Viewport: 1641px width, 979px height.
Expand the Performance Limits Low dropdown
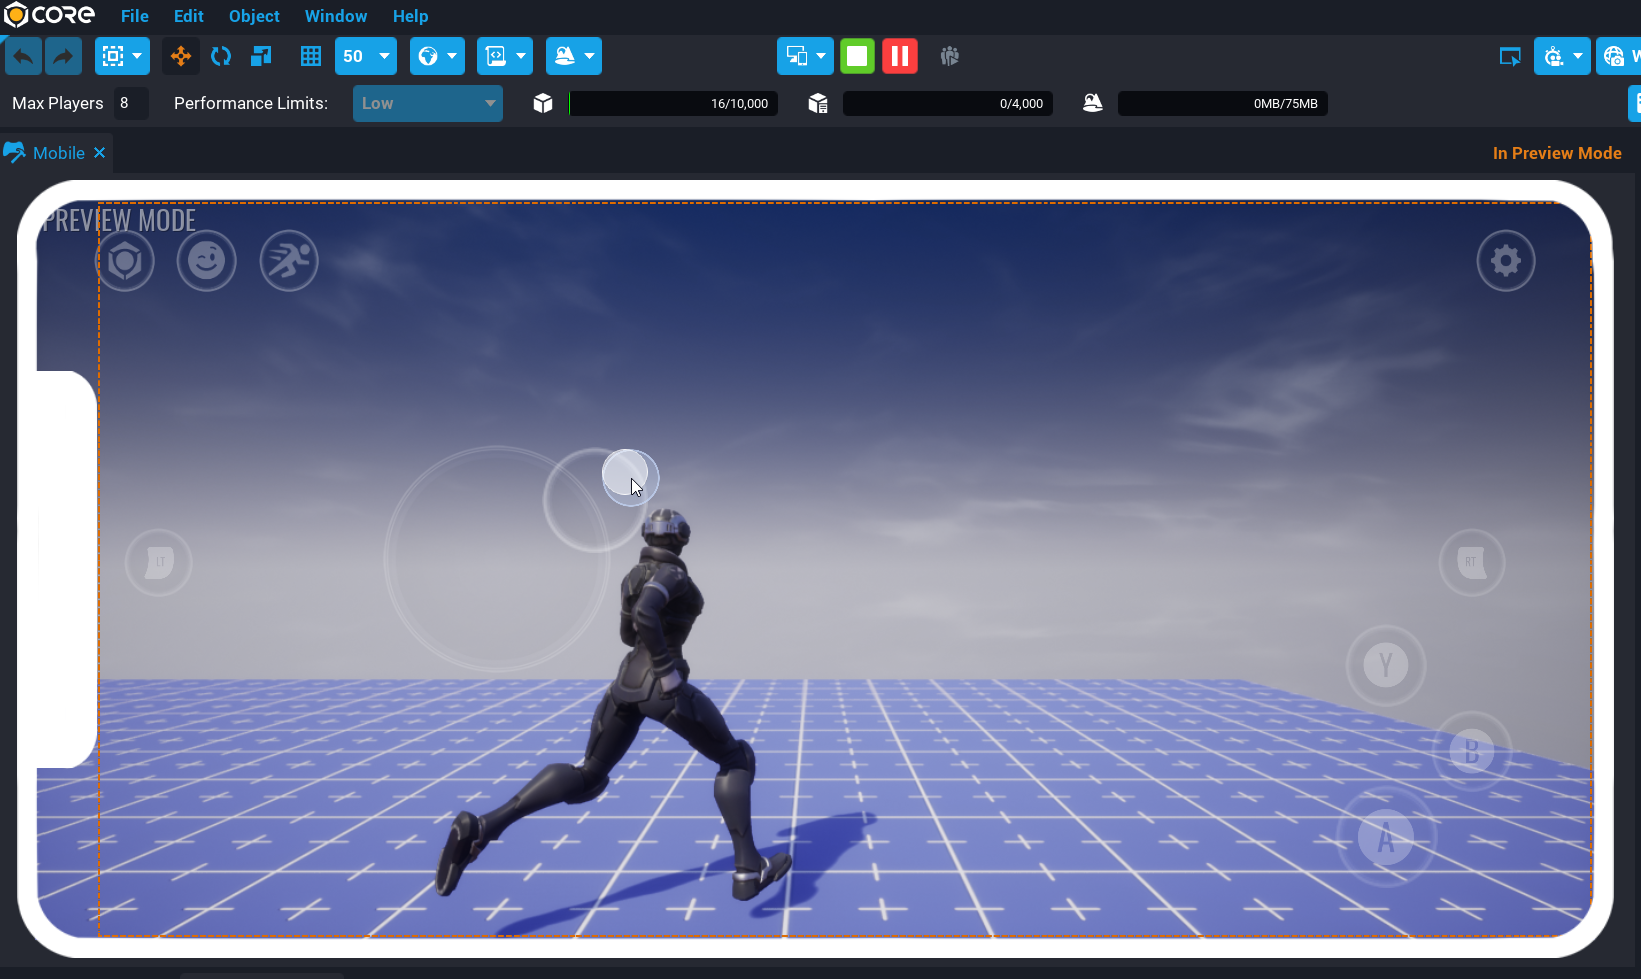pyautogui.click(x=427, y=103)
